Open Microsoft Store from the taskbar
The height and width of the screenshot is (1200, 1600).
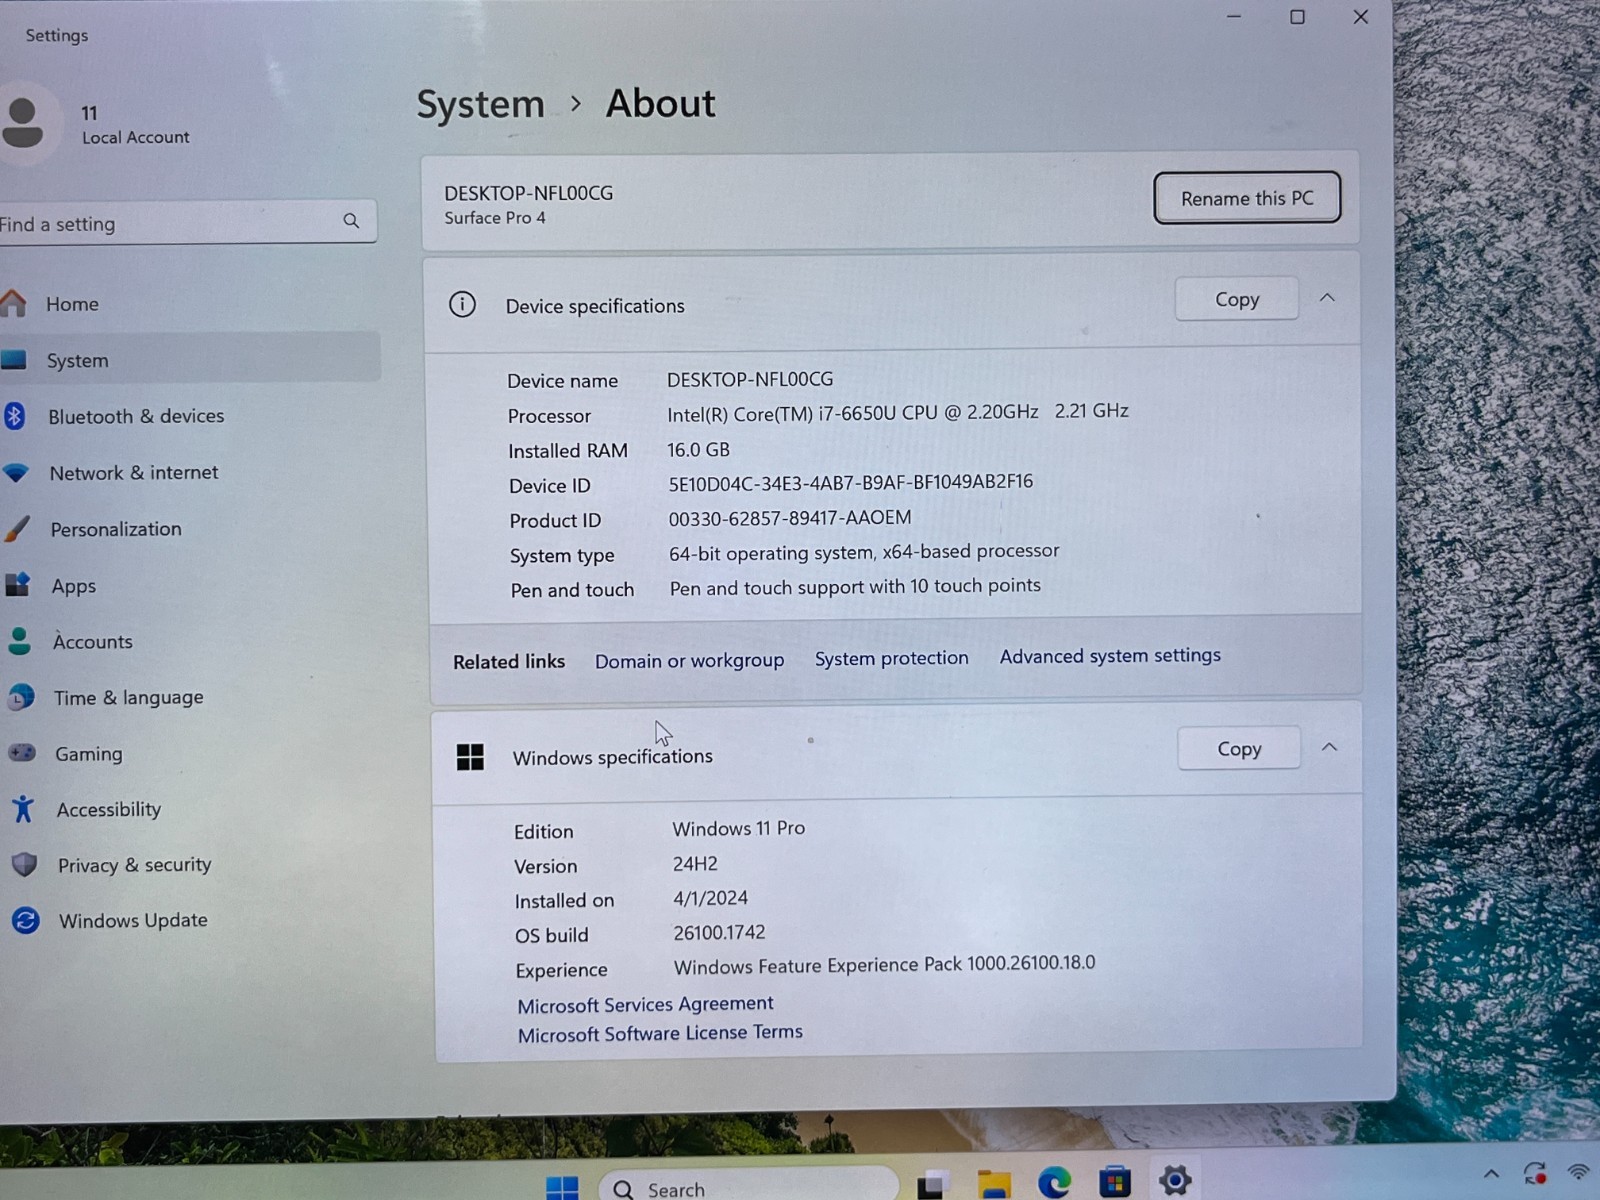pos(1114,1182)
